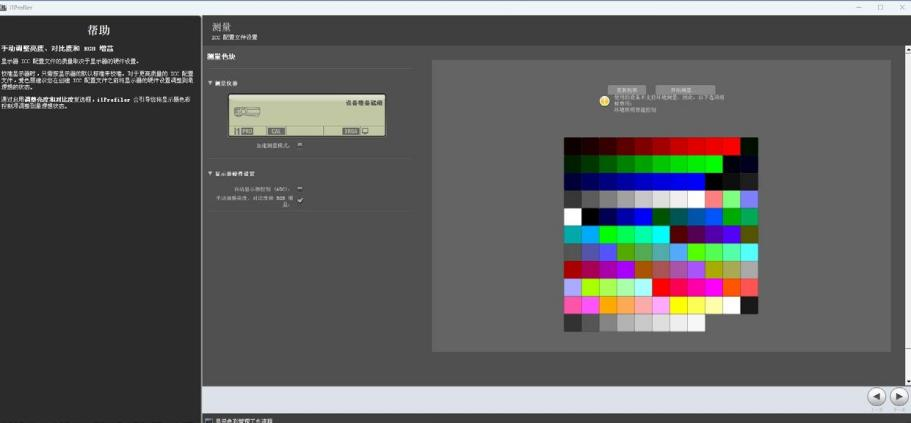Viewport: 911px width, 423px height.
Task: Collapse the 测量仪器 section triangle
Action: coord(210,83)
